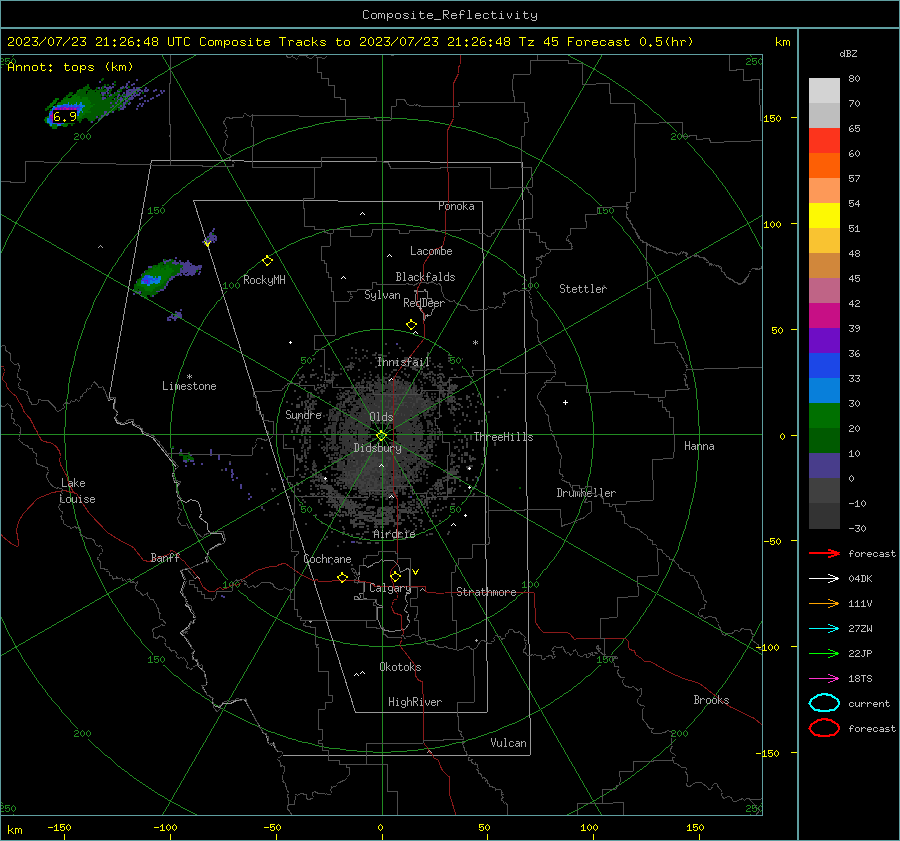Image resolution: width=900 pixels, height=841 pixels.
Task: Click the yellow diamond marker below Cochrane
Action: point(343,577)
